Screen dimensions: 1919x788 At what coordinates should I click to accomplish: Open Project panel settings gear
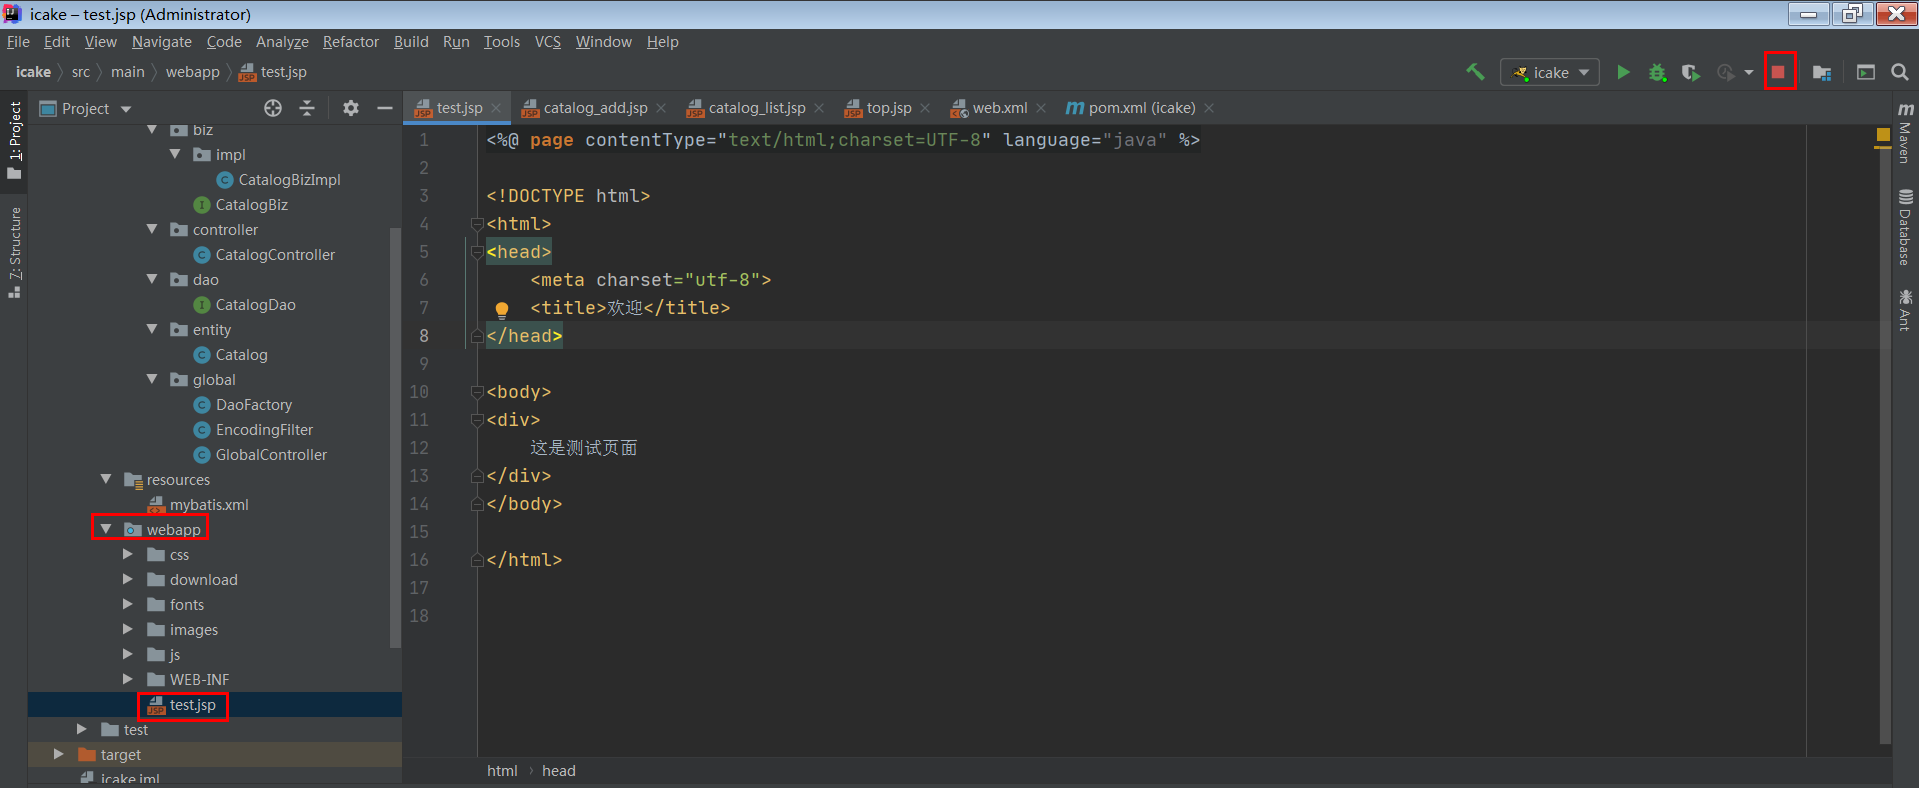pos(351,108)
